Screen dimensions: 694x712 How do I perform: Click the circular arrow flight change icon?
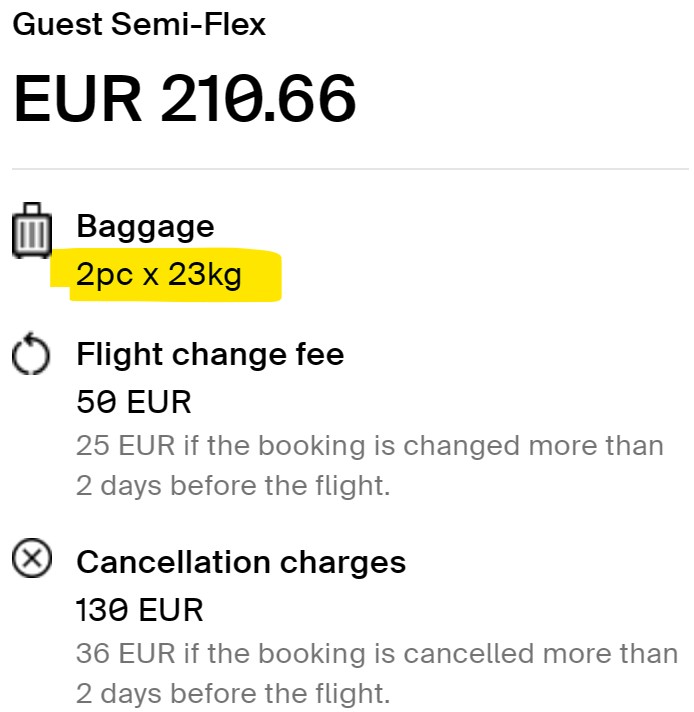pyautogui.click(x=31, y=354)
